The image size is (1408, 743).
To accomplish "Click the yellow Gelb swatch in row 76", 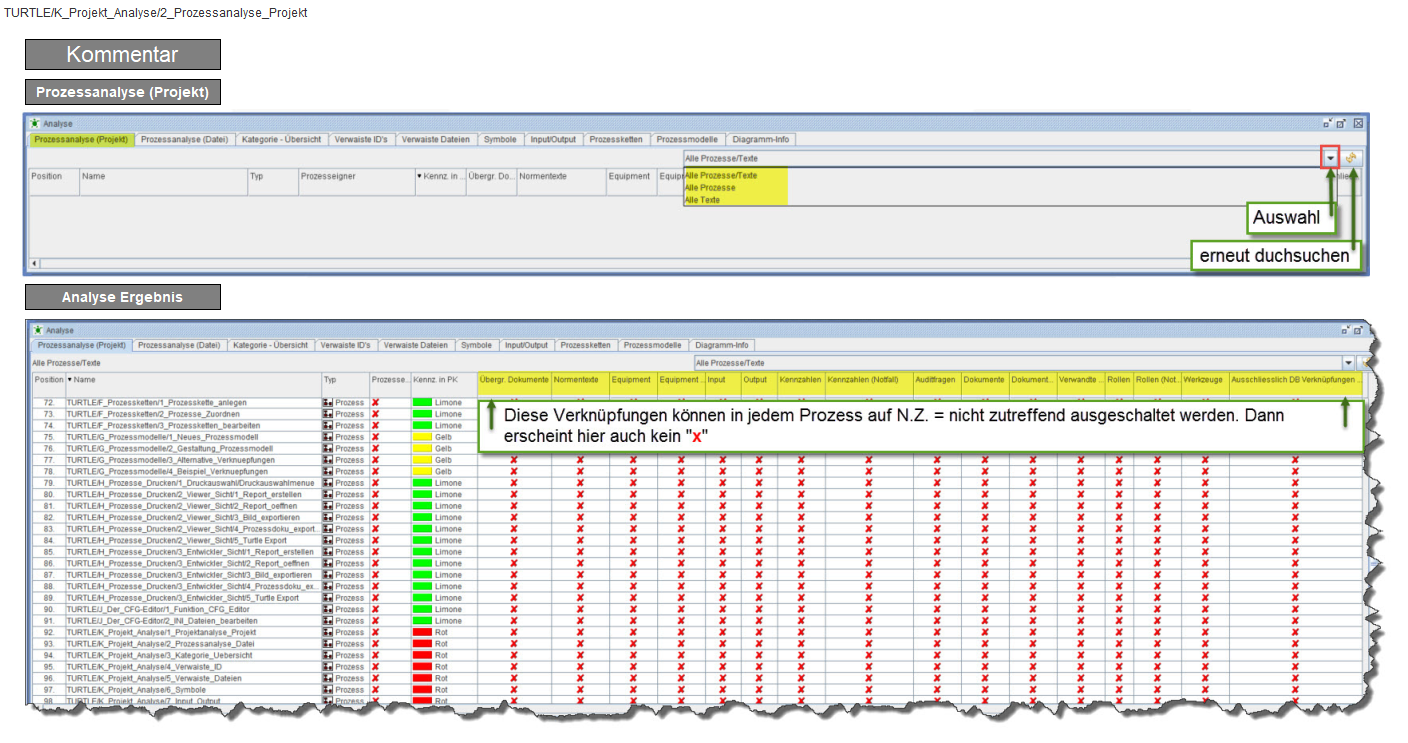I will [423, 448].
